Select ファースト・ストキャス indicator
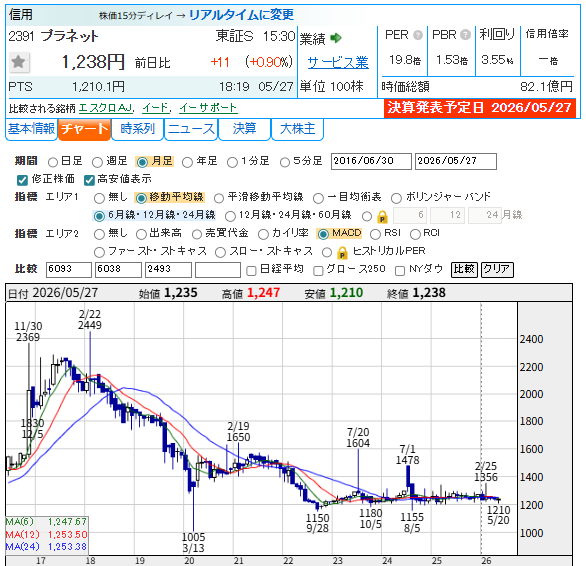The width and height of the screenshot is (586, 566). pyautogui.click(x=99, y=252)
